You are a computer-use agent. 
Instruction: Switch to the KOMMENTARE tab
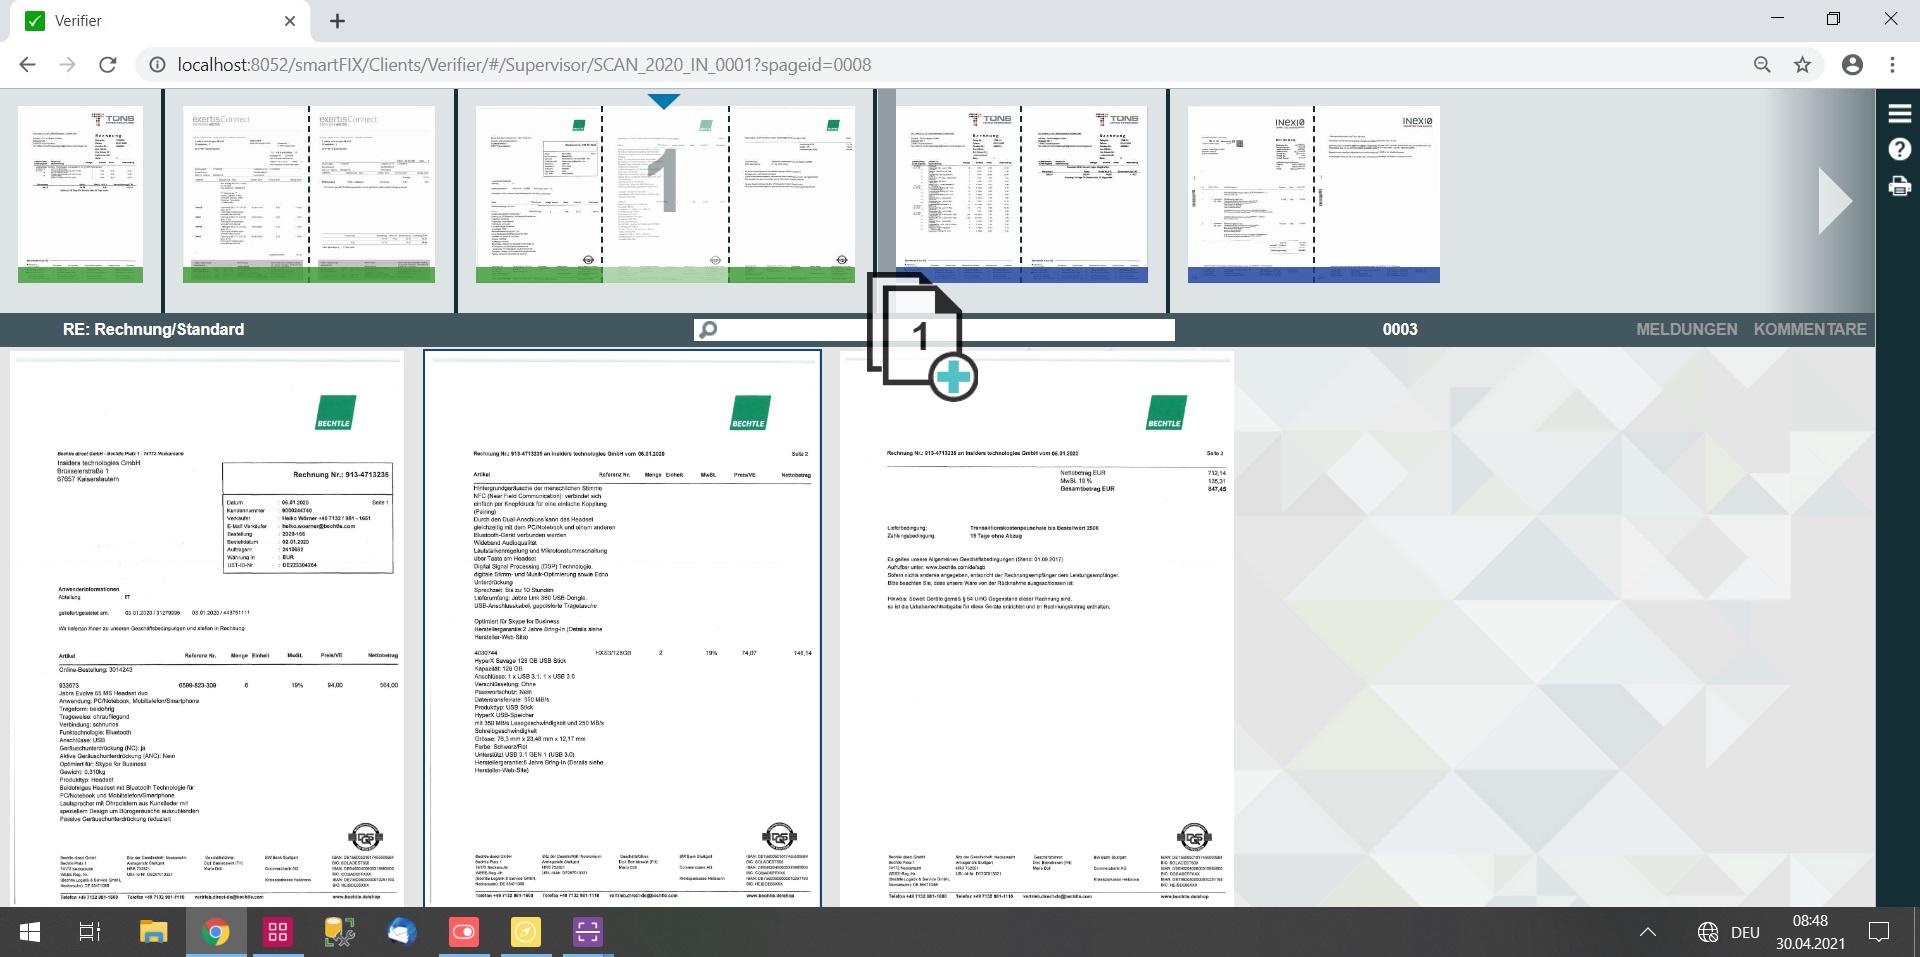coord(1809,329)
